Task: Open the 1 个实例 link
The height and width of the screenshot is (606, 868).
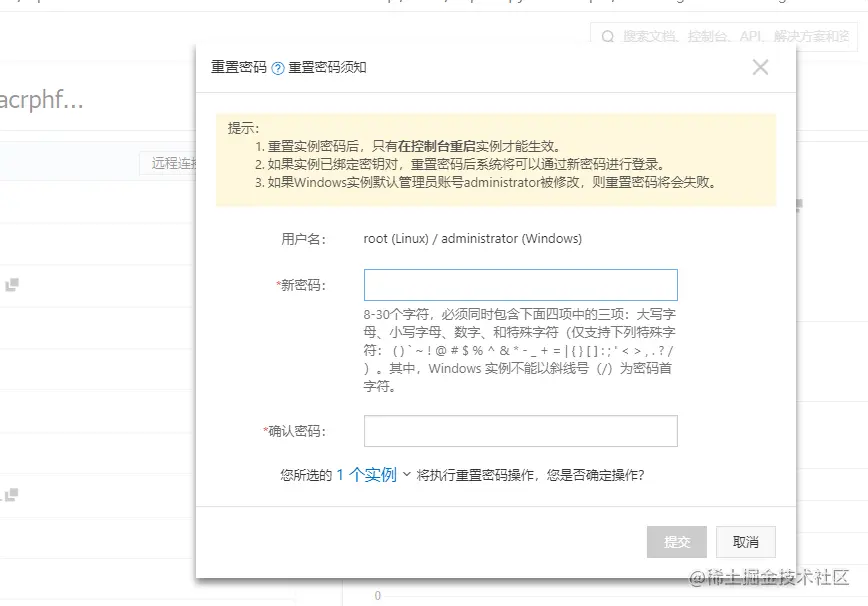Action: 366,475
